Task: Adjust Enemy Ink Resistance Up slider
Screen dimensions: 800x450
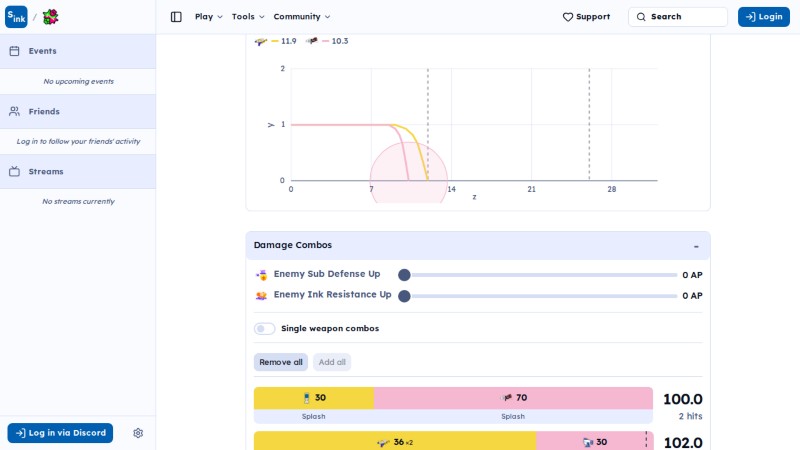Action: click(x=538, y=296)
